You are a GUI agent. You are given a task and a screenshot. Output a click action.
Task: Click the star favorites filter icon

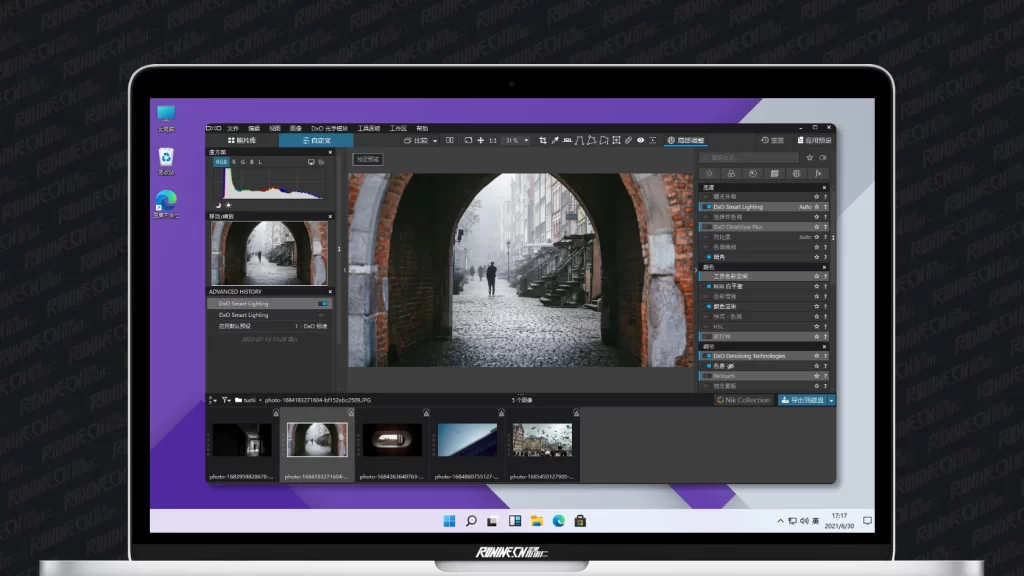tap(811, 157)
